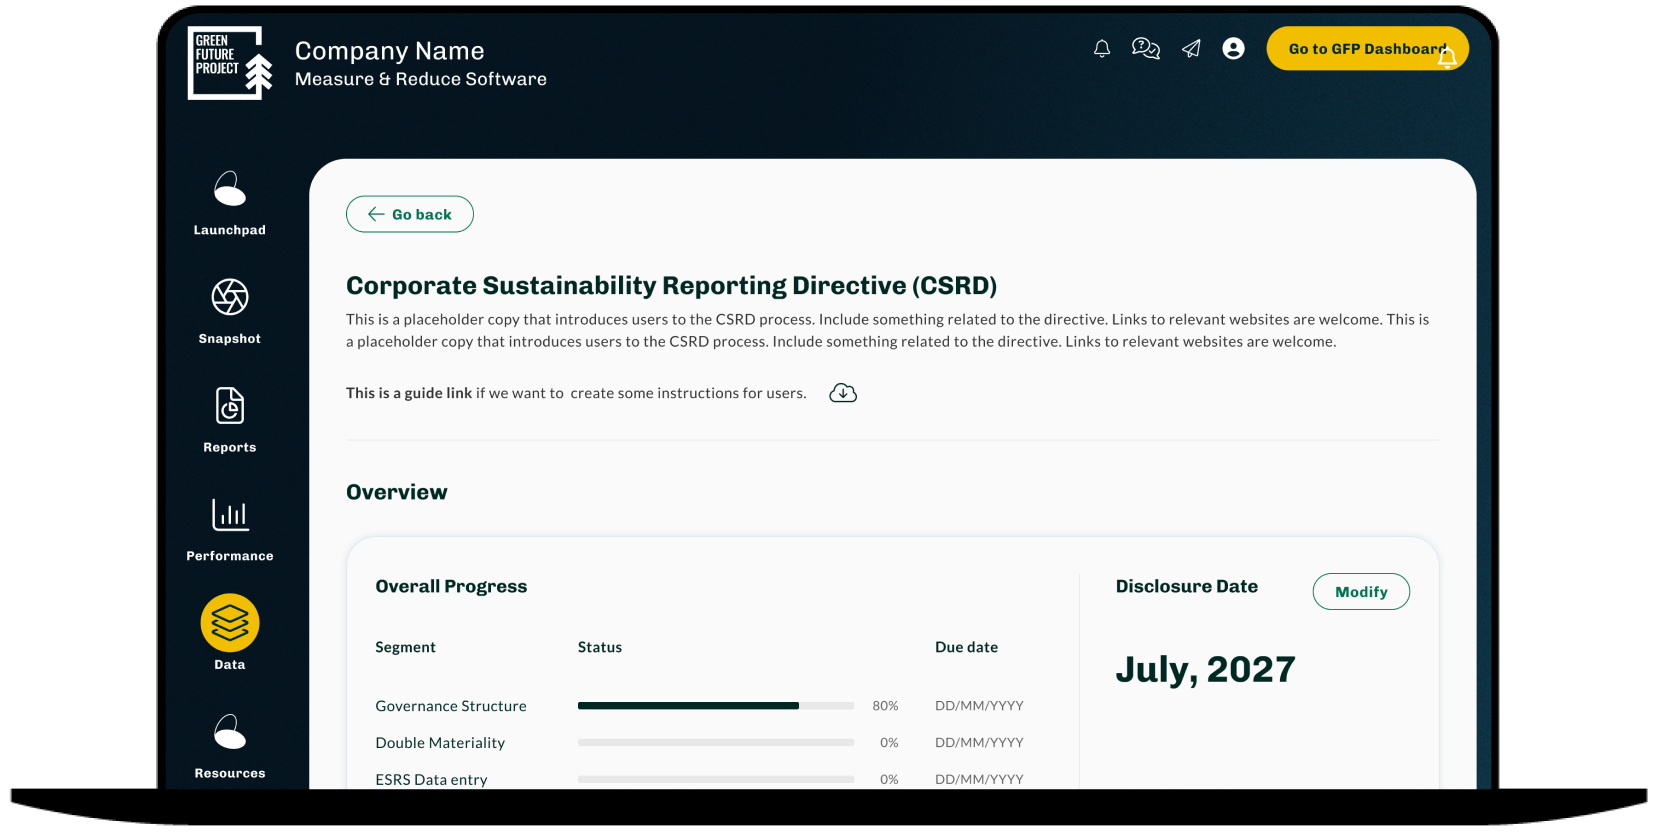The image size is (1664, 837).
Task: Click the CSRD page title heading
Action: click(672, 286)
